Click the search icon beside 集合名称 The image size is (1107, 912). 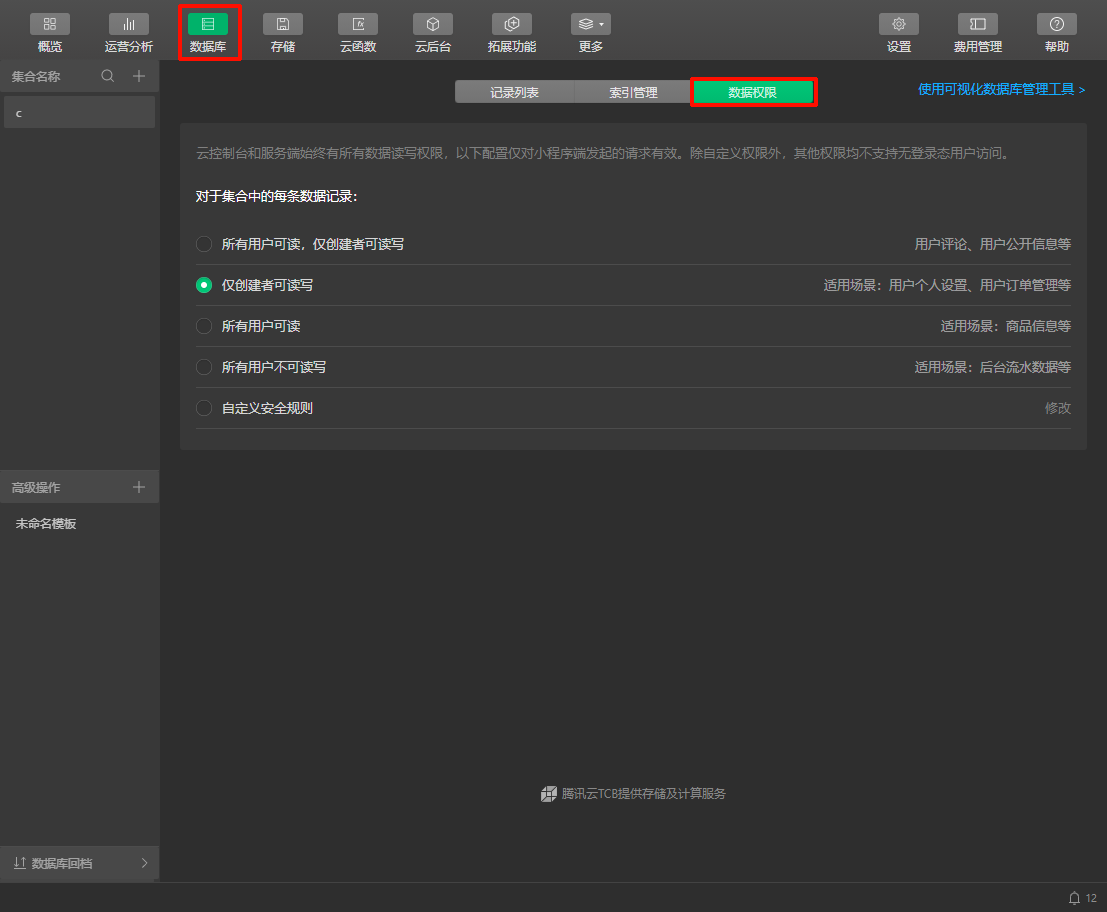[108, 76]
